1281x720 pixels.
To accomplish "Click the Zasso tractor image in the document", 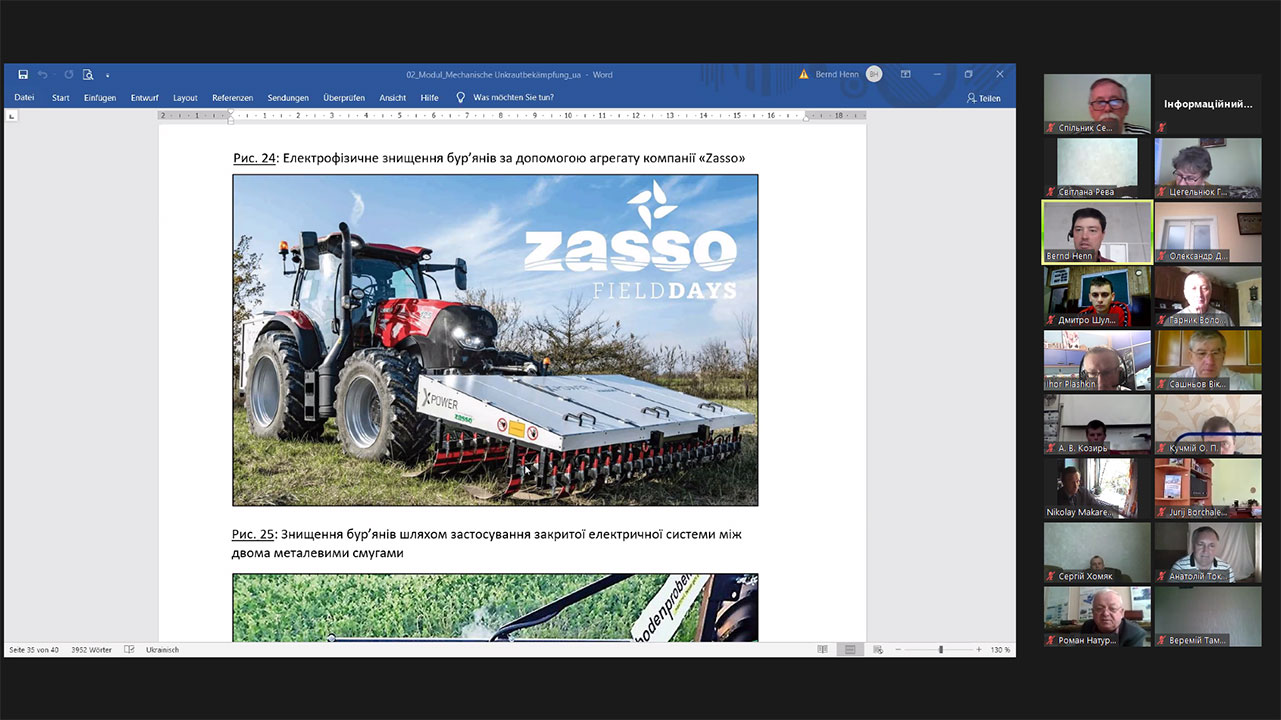I will [x=495, y=340].
